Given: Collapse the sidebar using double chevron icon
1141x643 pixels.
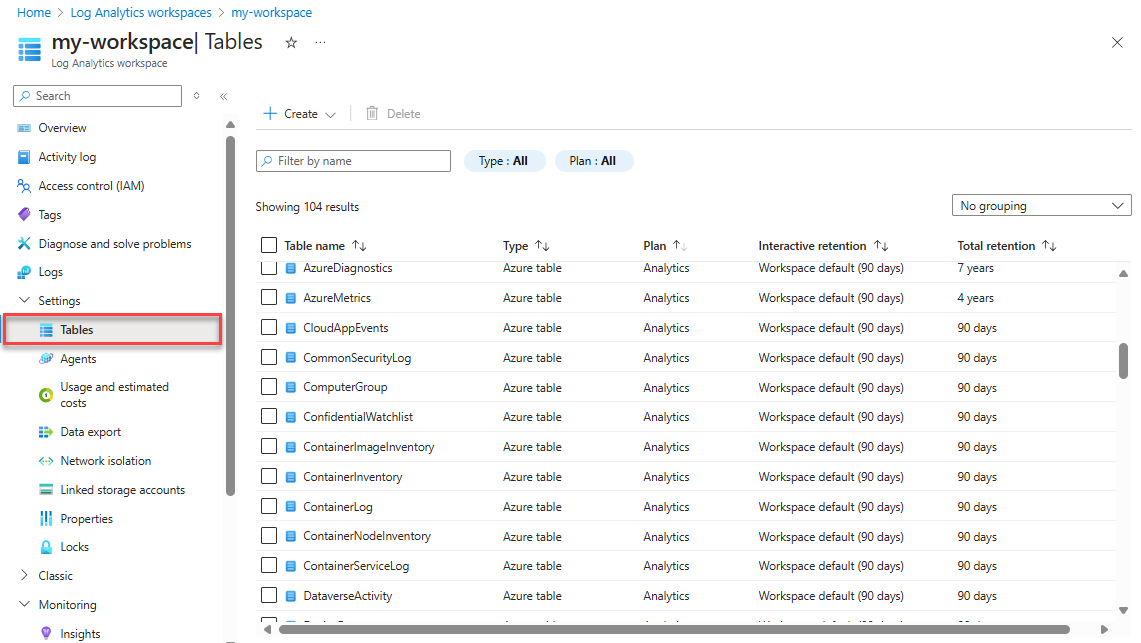Looking at the screenshot, I should coord(223,96).
